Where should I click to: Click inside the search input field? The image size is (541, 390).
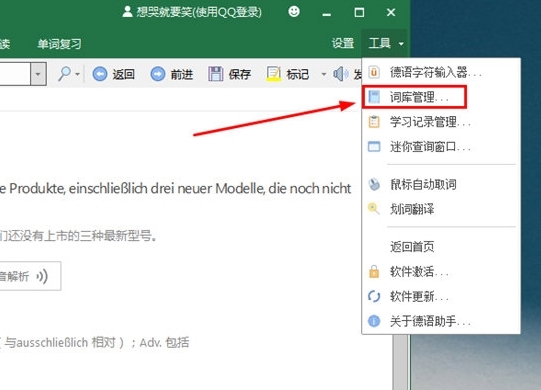(x=15, y=74)
